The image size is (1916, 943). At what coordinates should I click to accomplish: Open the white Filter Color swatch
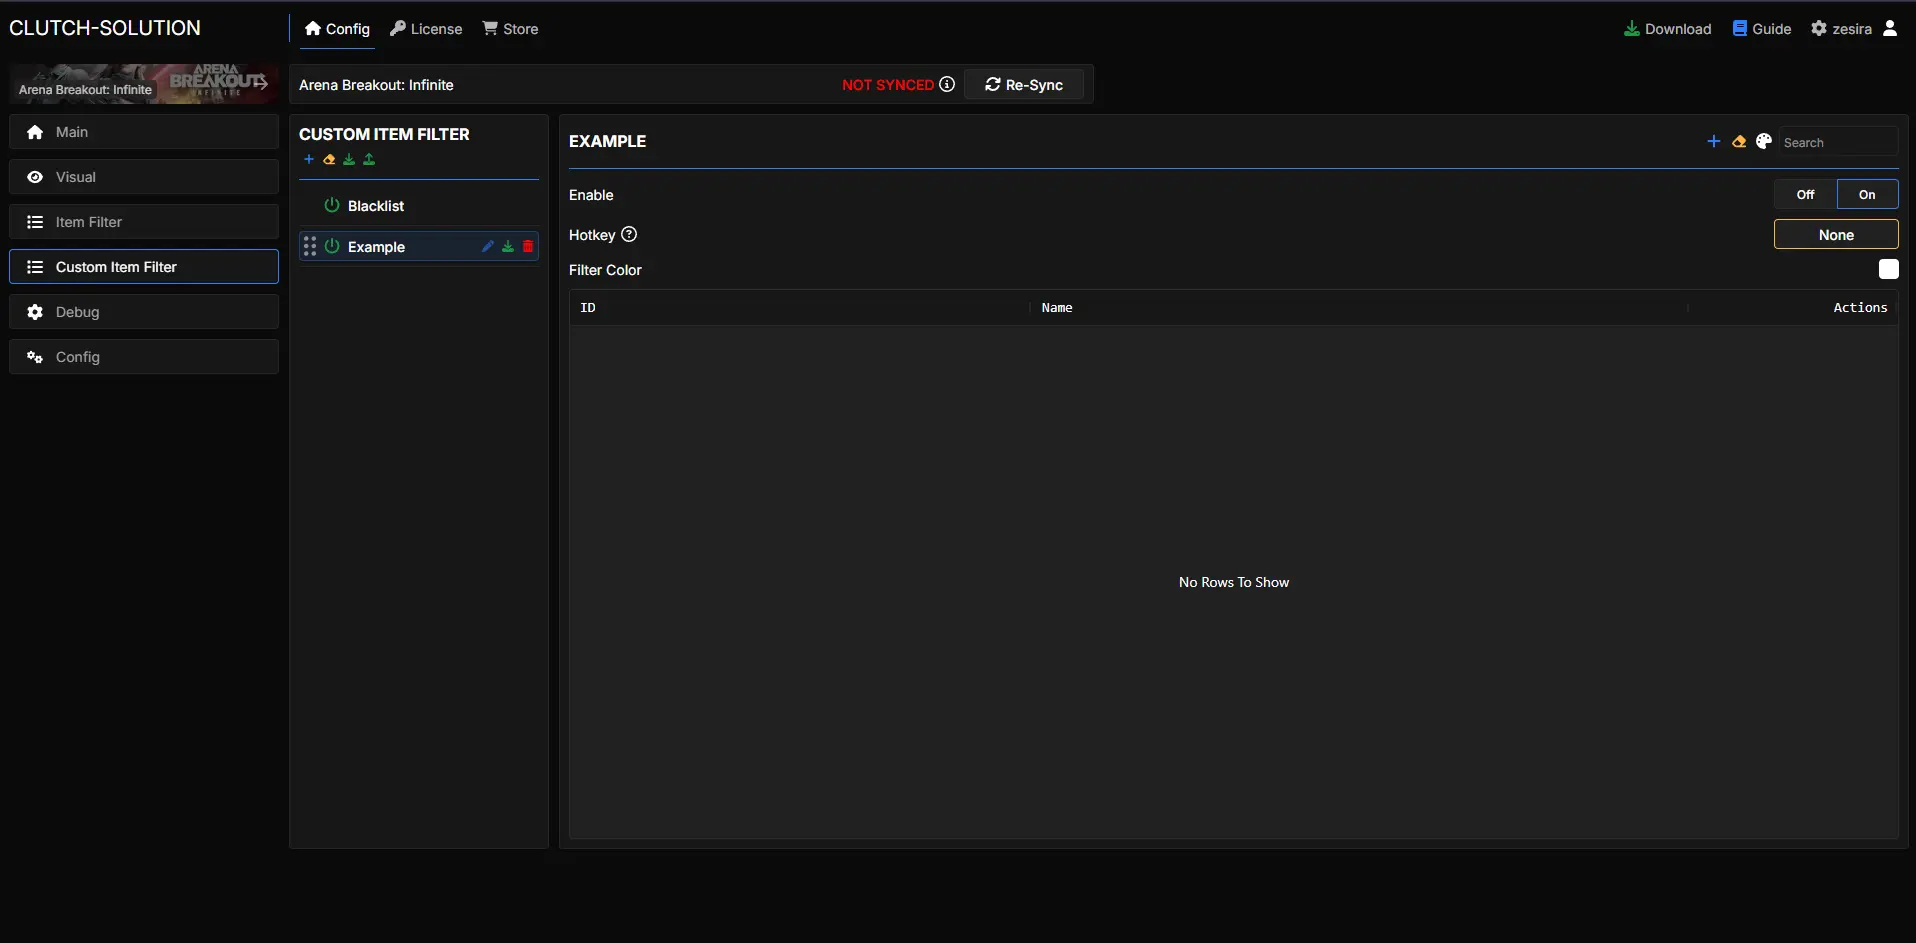1888,270
